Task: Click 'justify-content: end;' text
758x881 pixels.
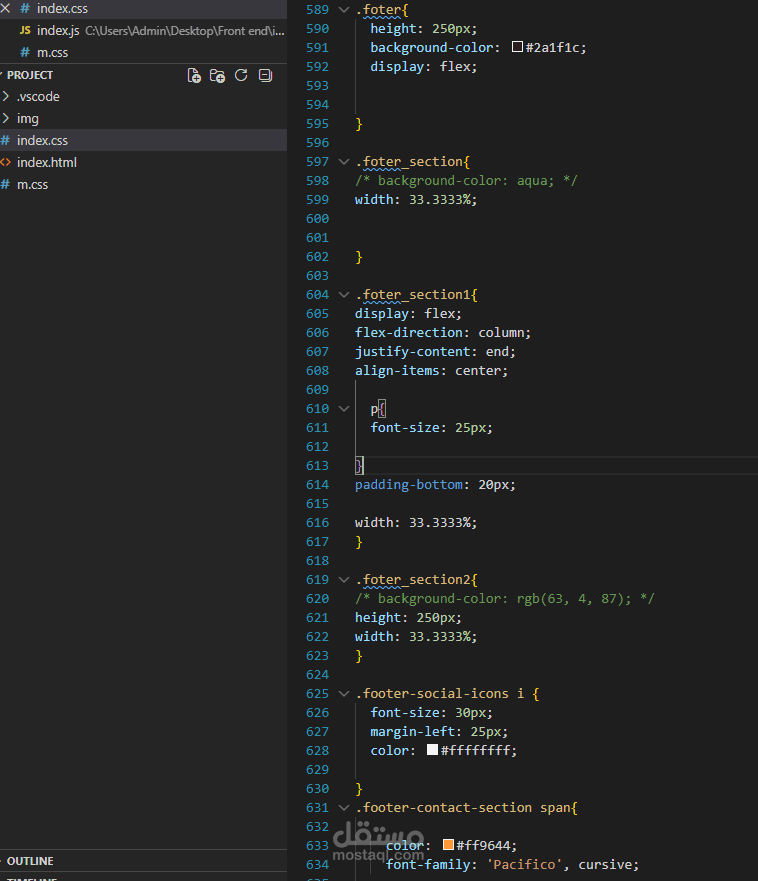Action: [x=435, y=352]
